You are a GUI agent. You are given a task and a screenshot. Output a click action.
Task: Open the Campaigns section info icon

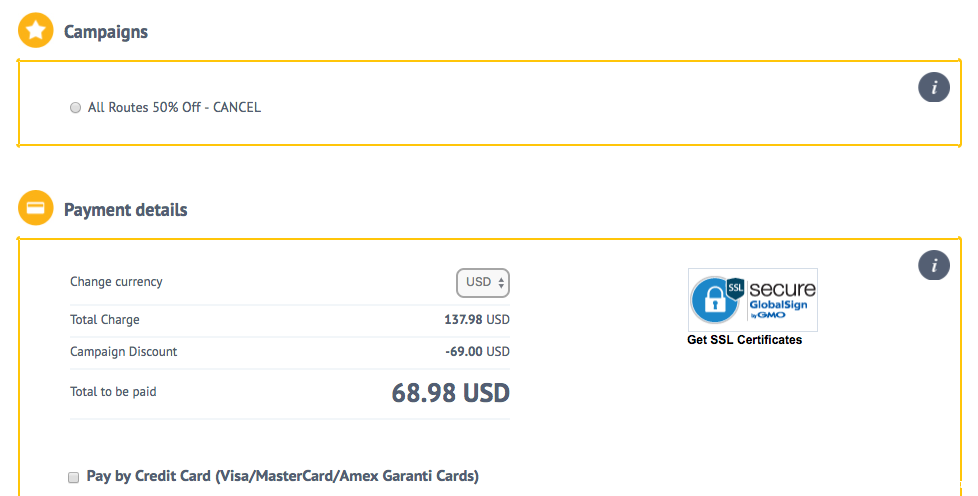(933, 87)
